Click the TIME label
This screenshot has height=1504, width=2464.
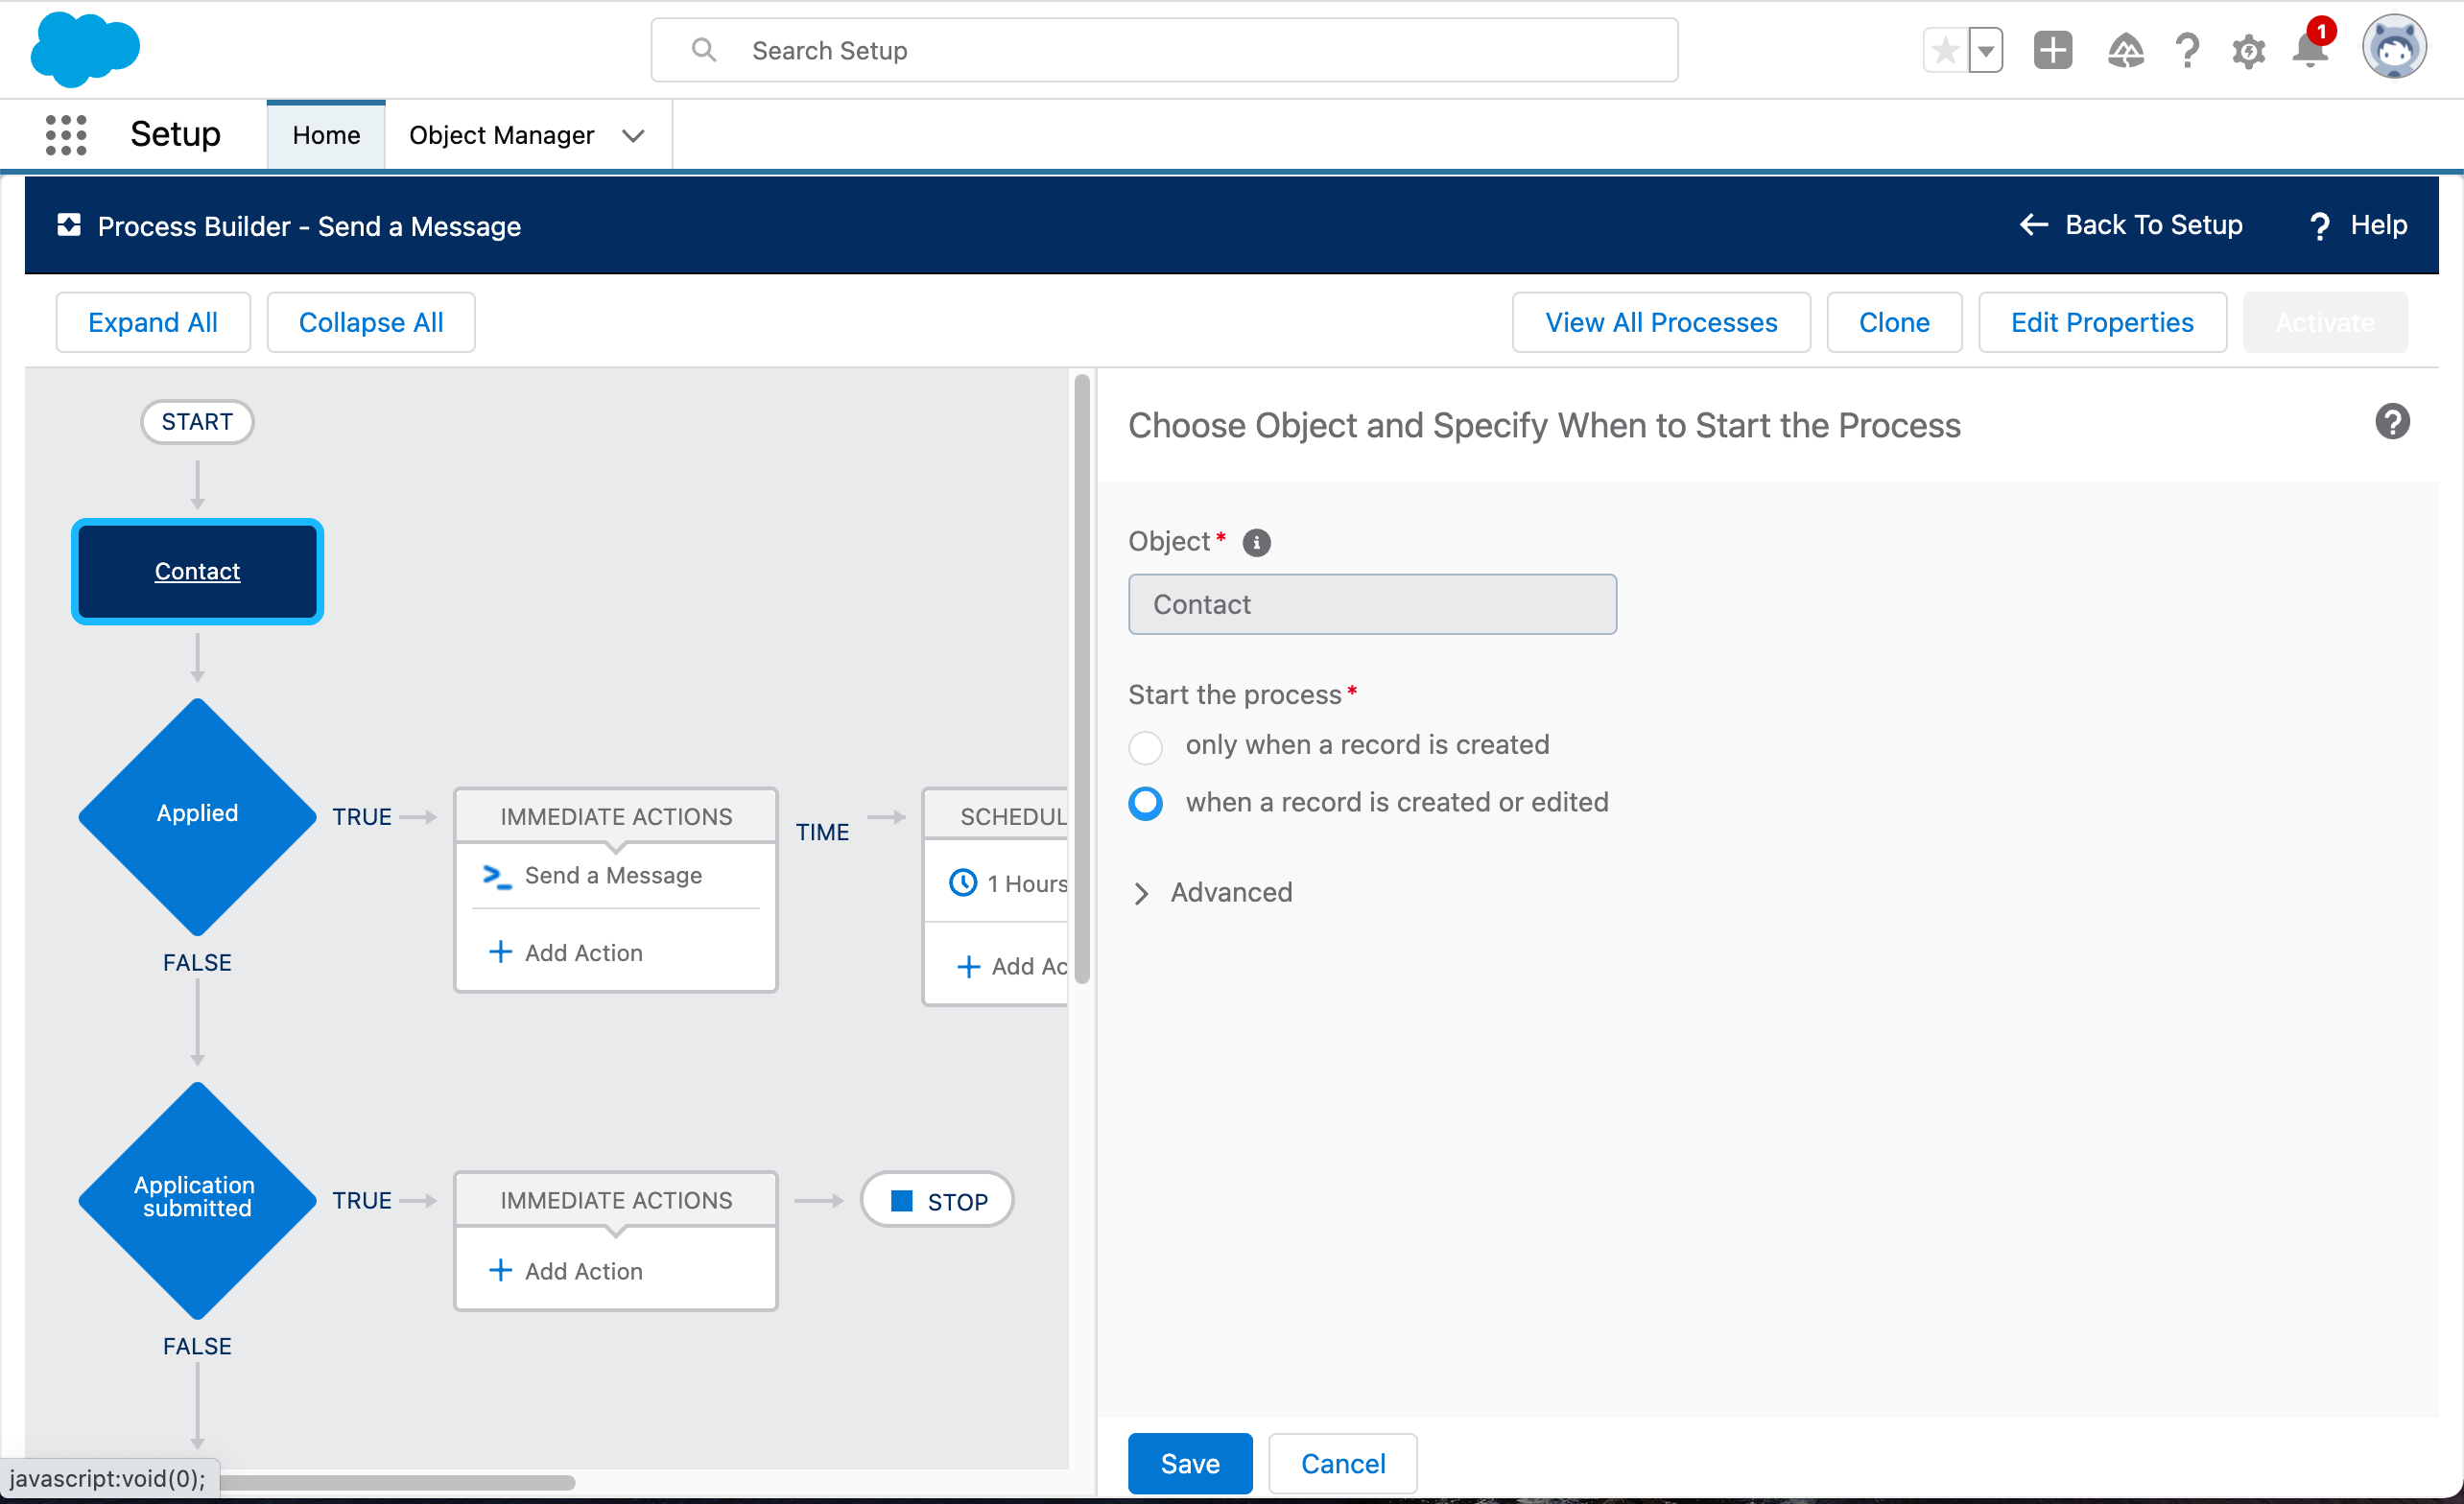tap(822, 832)
